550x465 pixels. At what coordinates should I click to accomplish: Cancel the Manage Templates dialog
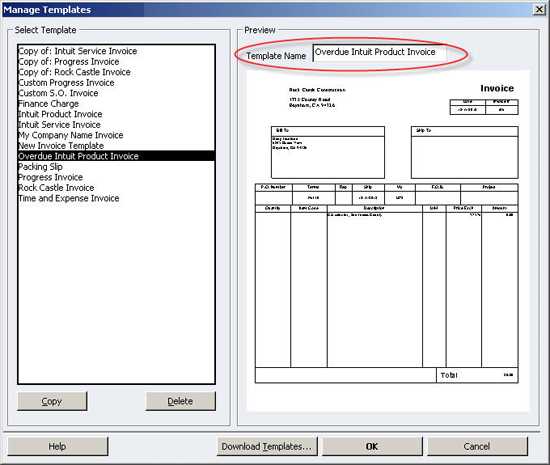477,446
